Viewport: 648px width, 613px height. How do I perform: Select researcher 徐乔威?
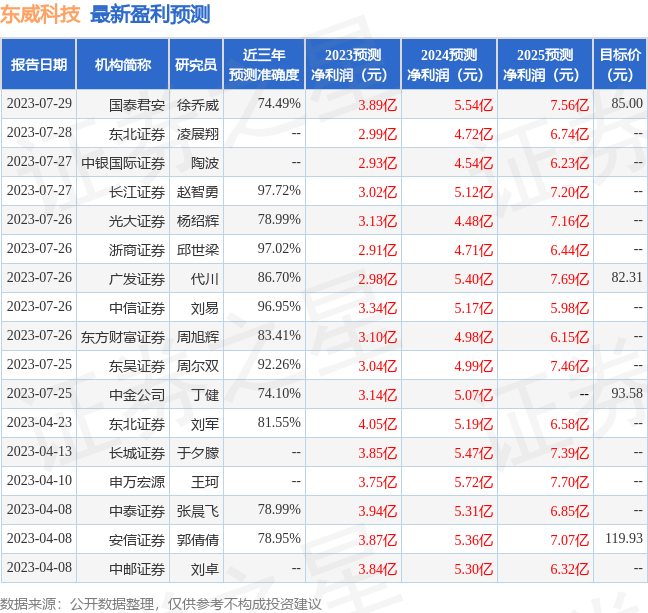click(x=198, y=105)
